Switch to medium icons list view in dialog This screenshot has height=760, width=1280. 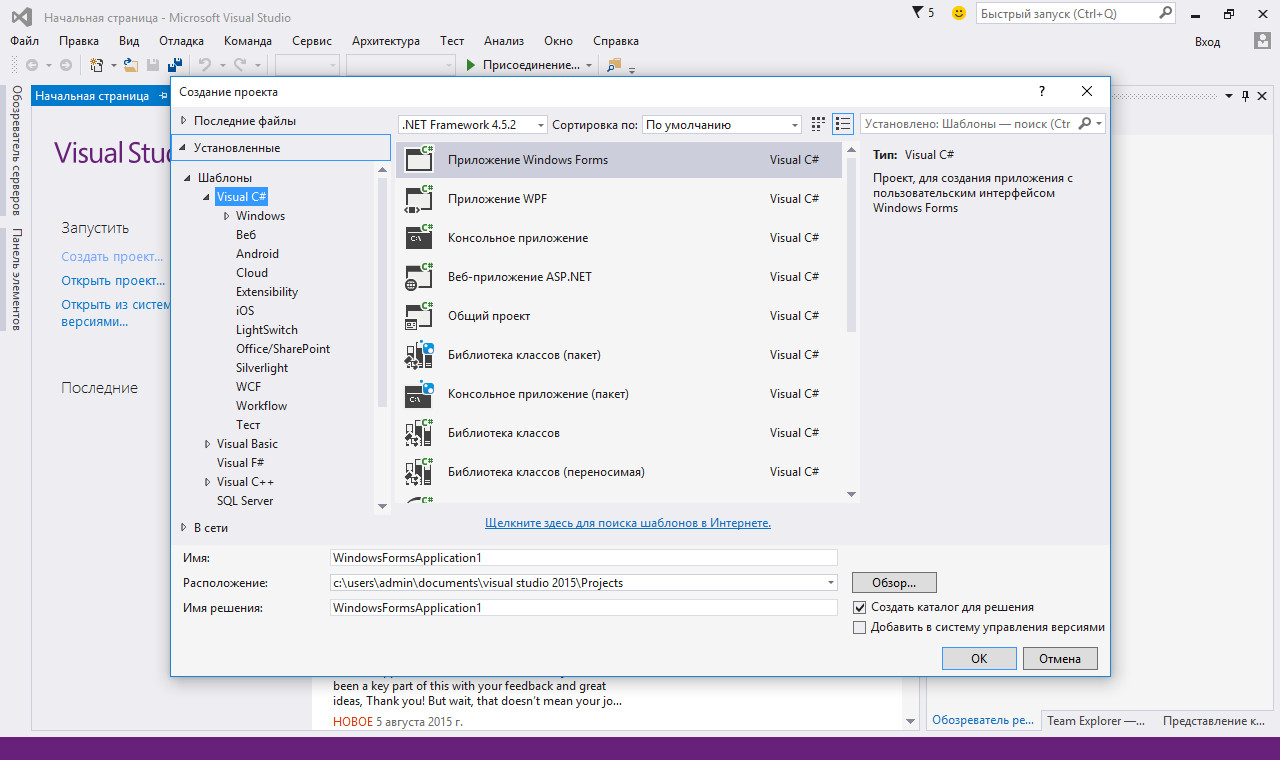click(843, 124)
